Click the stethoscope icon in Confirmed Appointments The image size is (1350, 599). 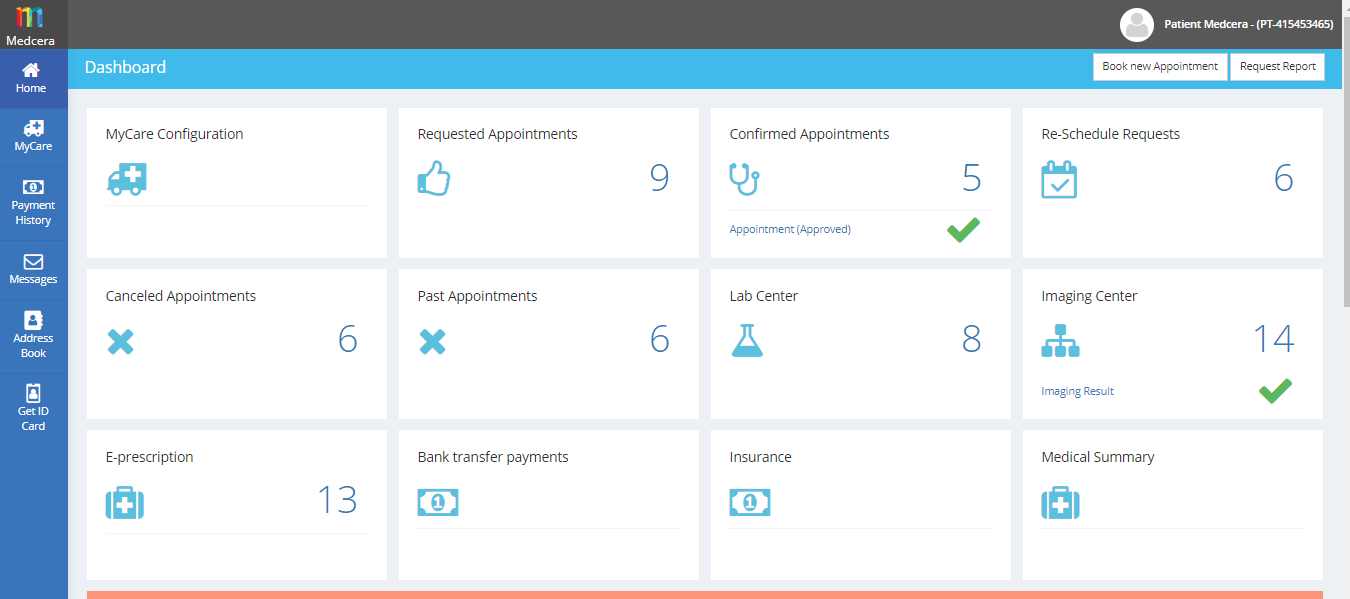click(x=744, y=179)
